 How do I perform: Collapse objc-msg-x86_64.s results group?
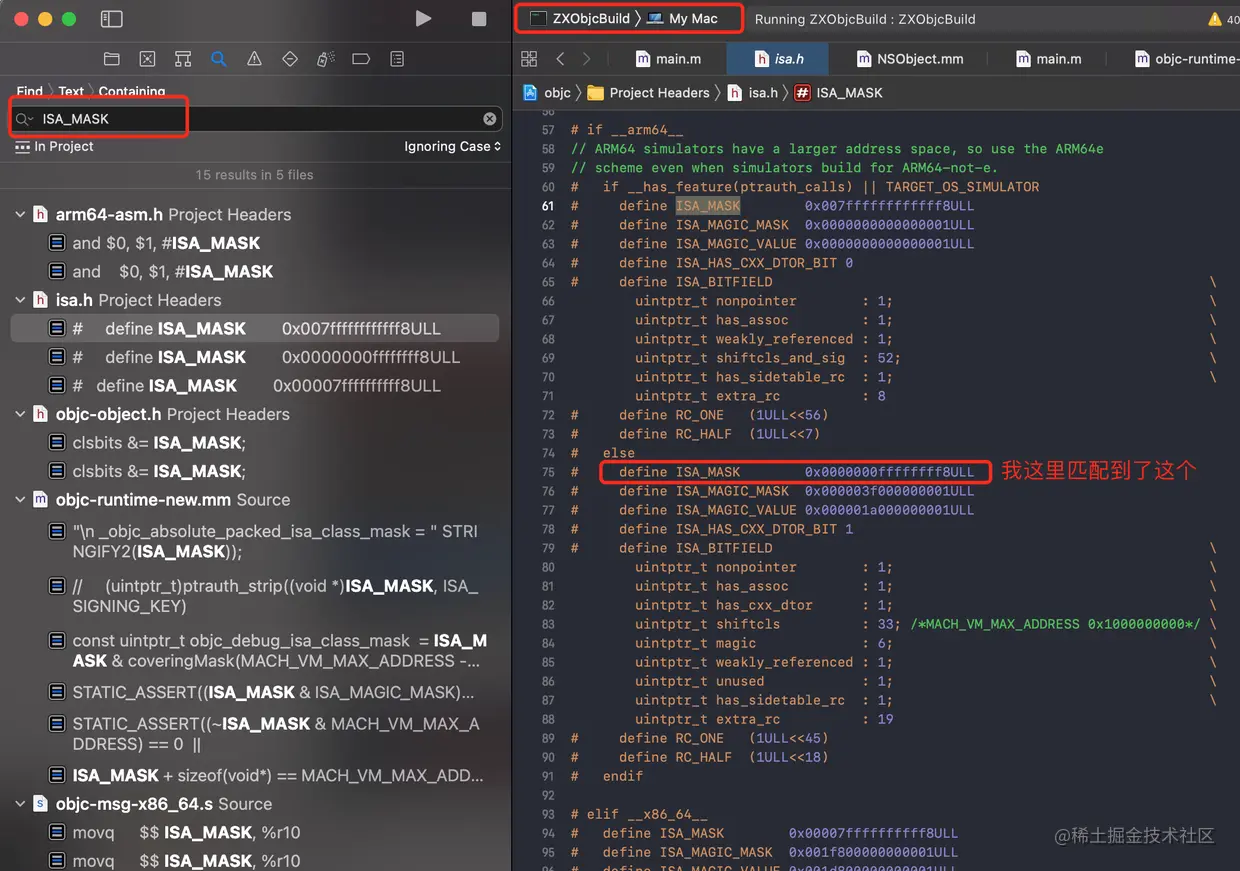[20, 804]
